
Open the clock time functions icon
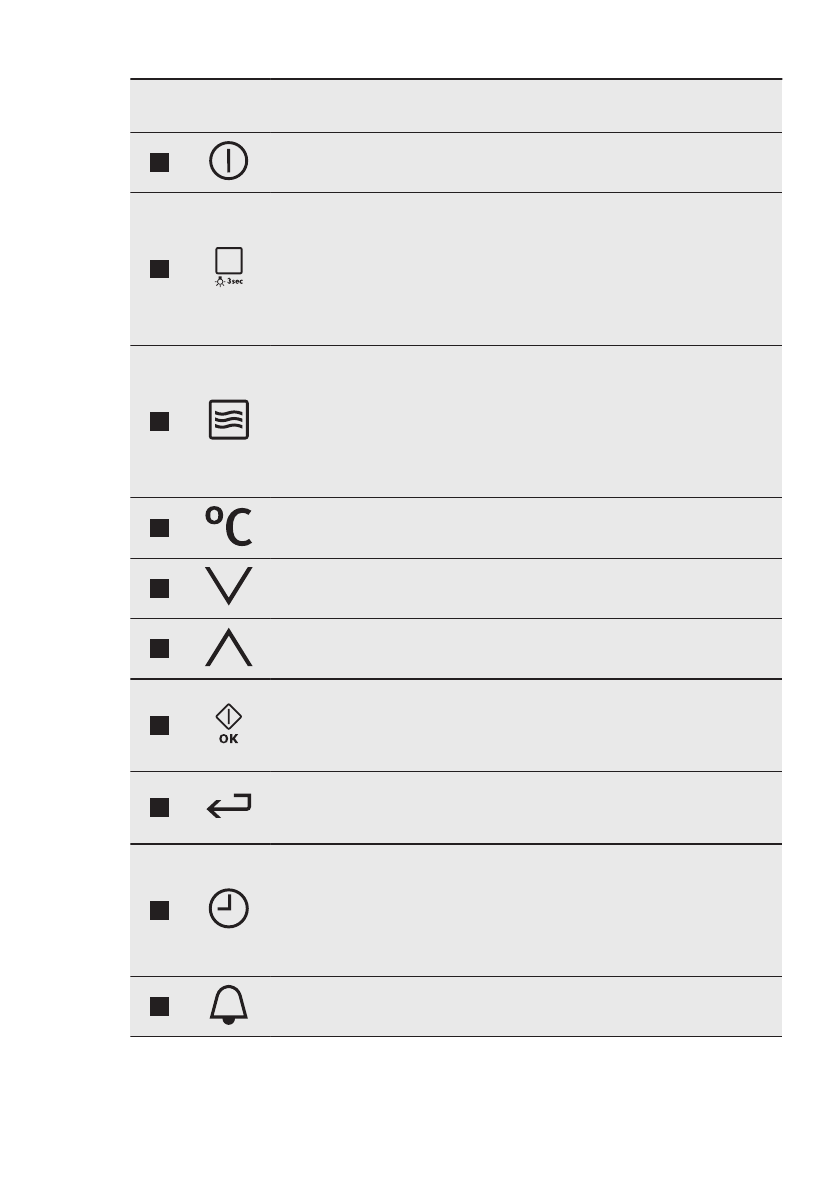229,909
